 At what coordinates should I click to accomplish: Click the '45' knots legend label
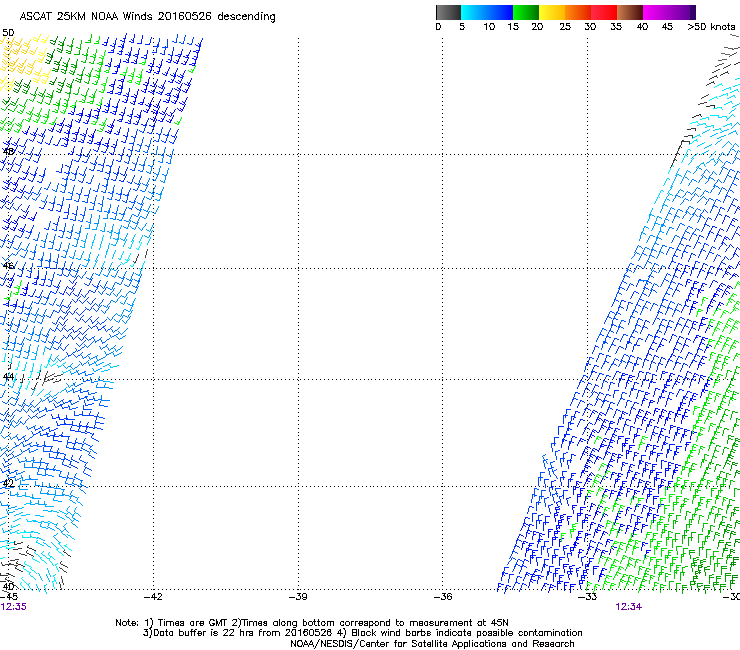(x=667, y=27)
